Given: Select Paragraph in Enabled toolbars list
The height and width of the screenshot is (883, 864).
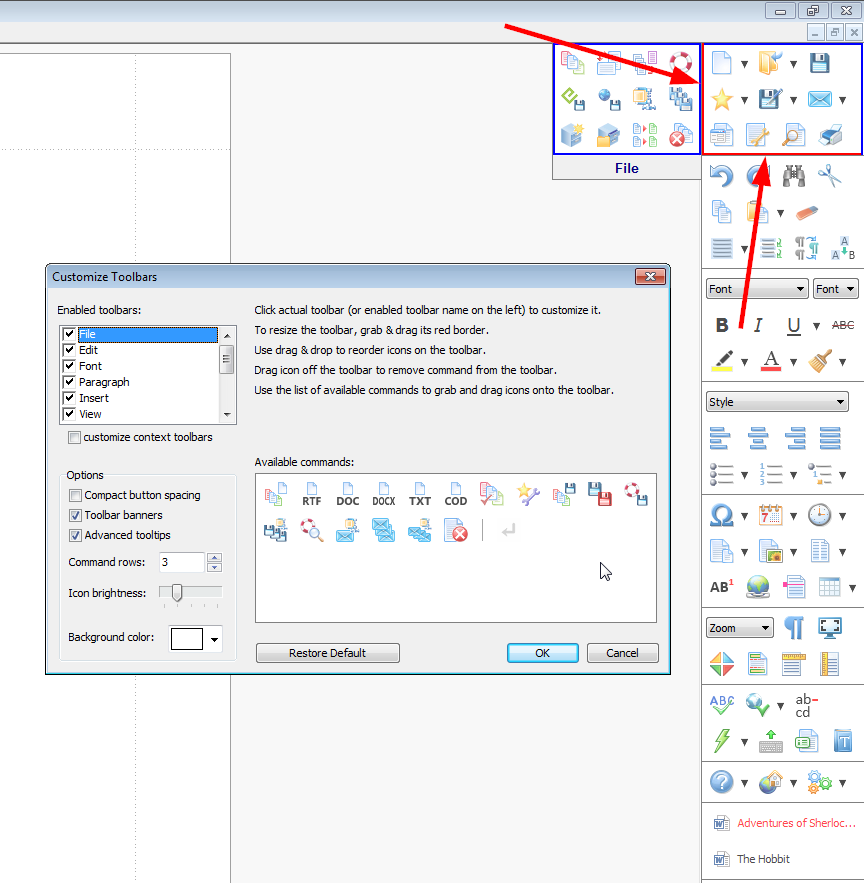Looking at the screenshot, I should (104, 382).
